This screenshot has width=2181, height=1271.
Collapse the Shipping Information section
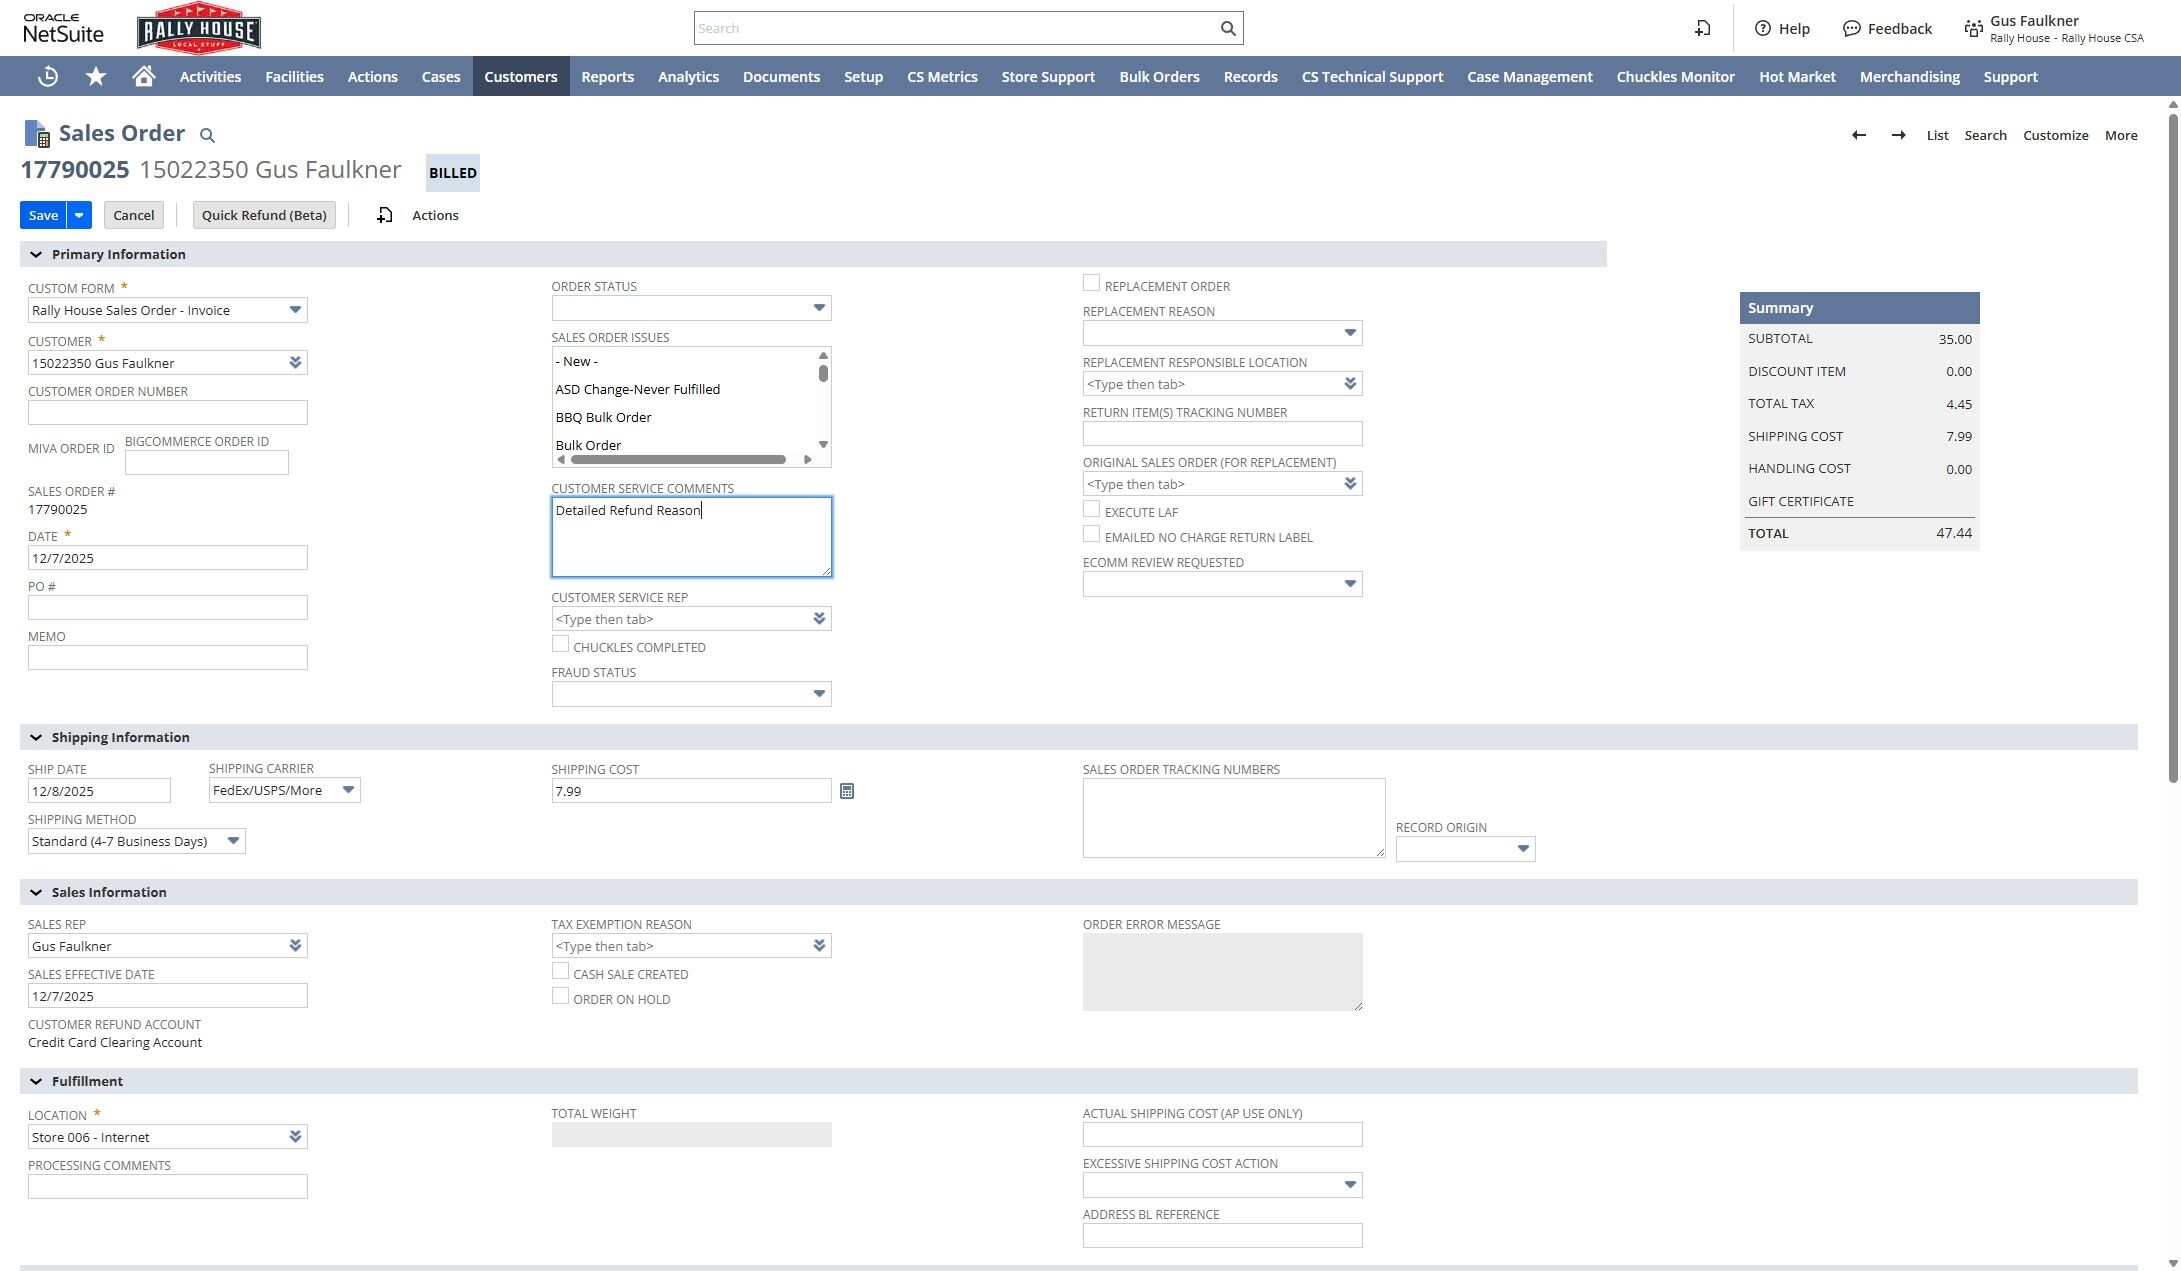tap(36, 737)
